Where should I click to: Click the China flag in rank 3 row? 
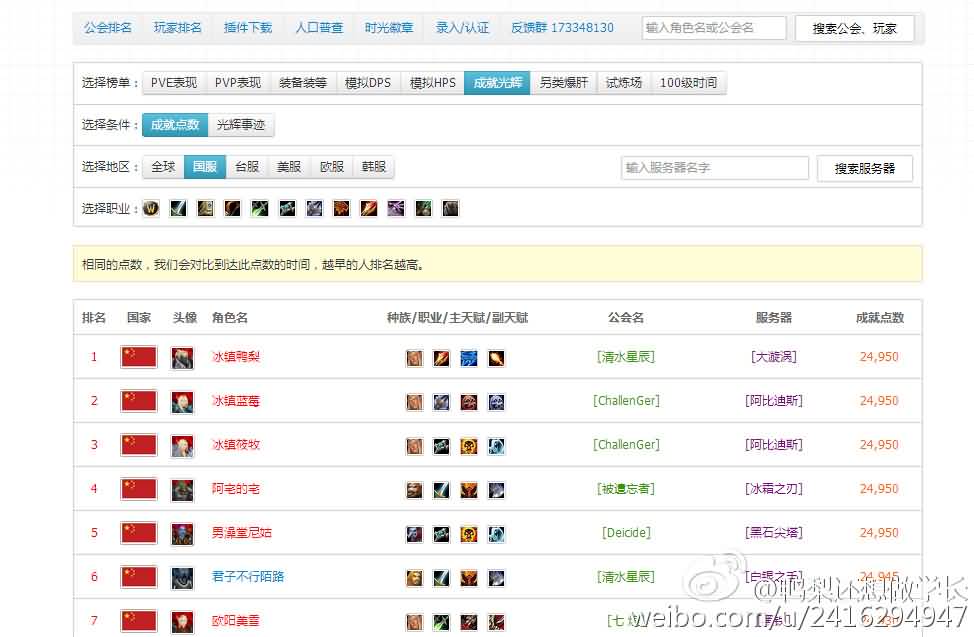[x=139, y=445]
